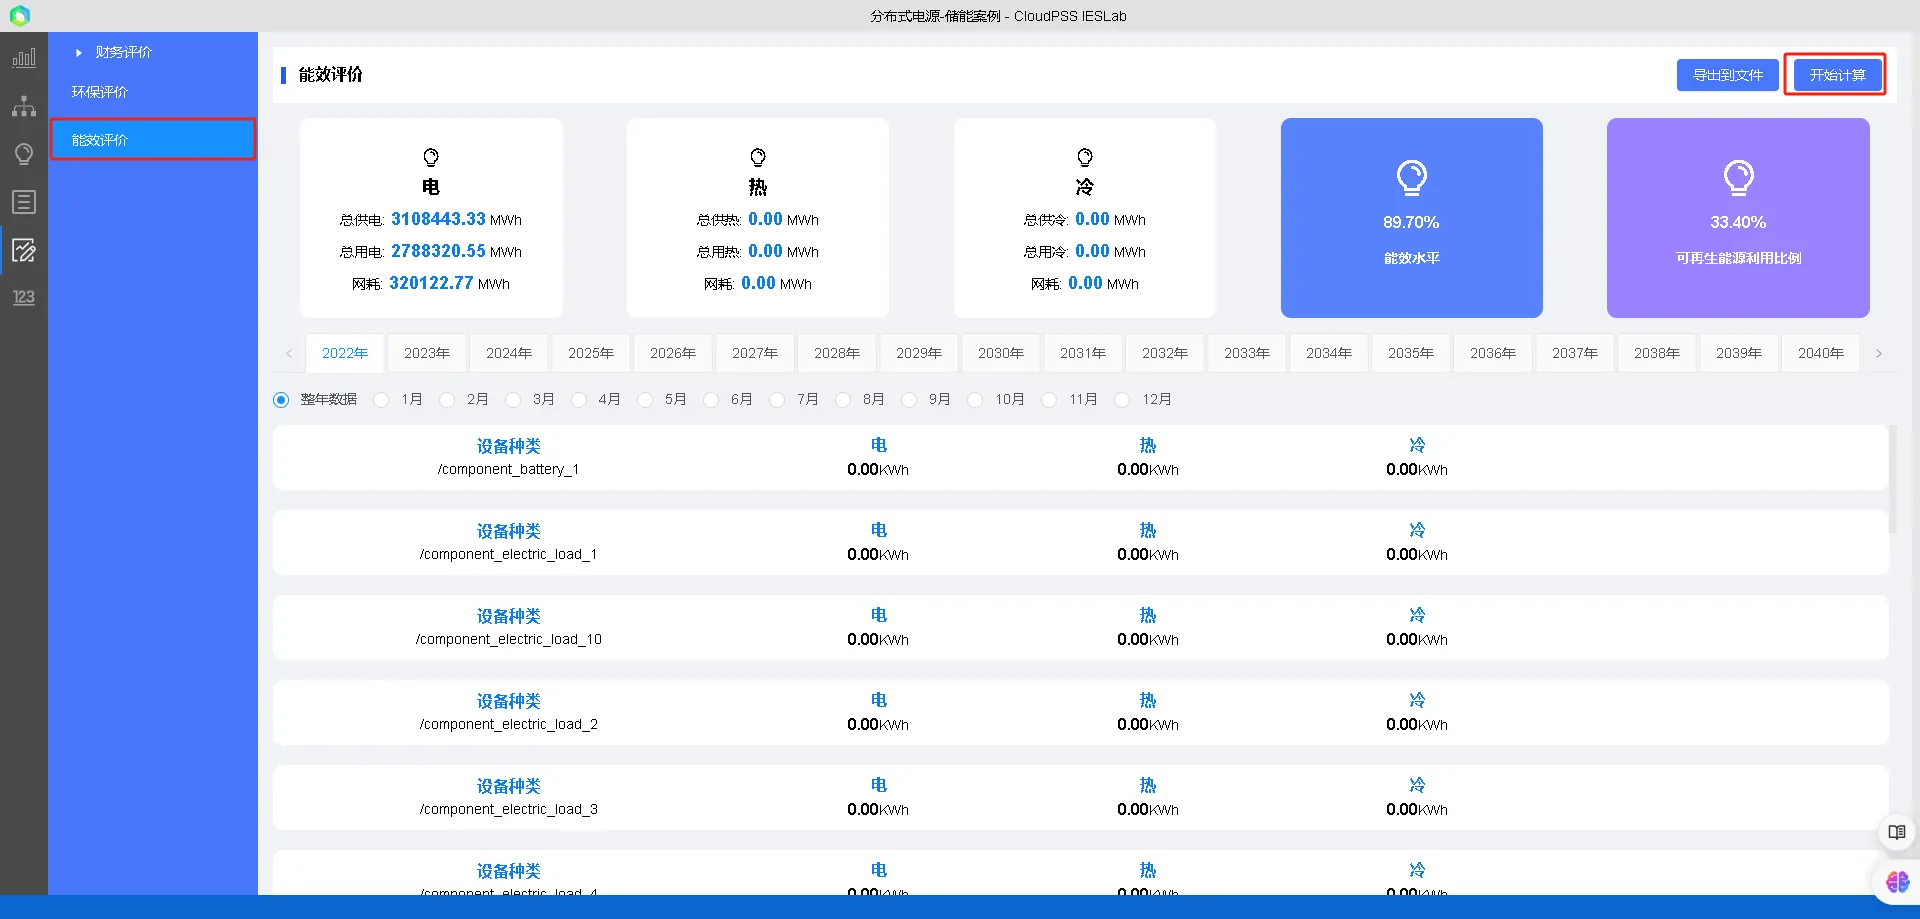
Task: Click the CloudPSS logo icon
Action: tap(20, 15)
